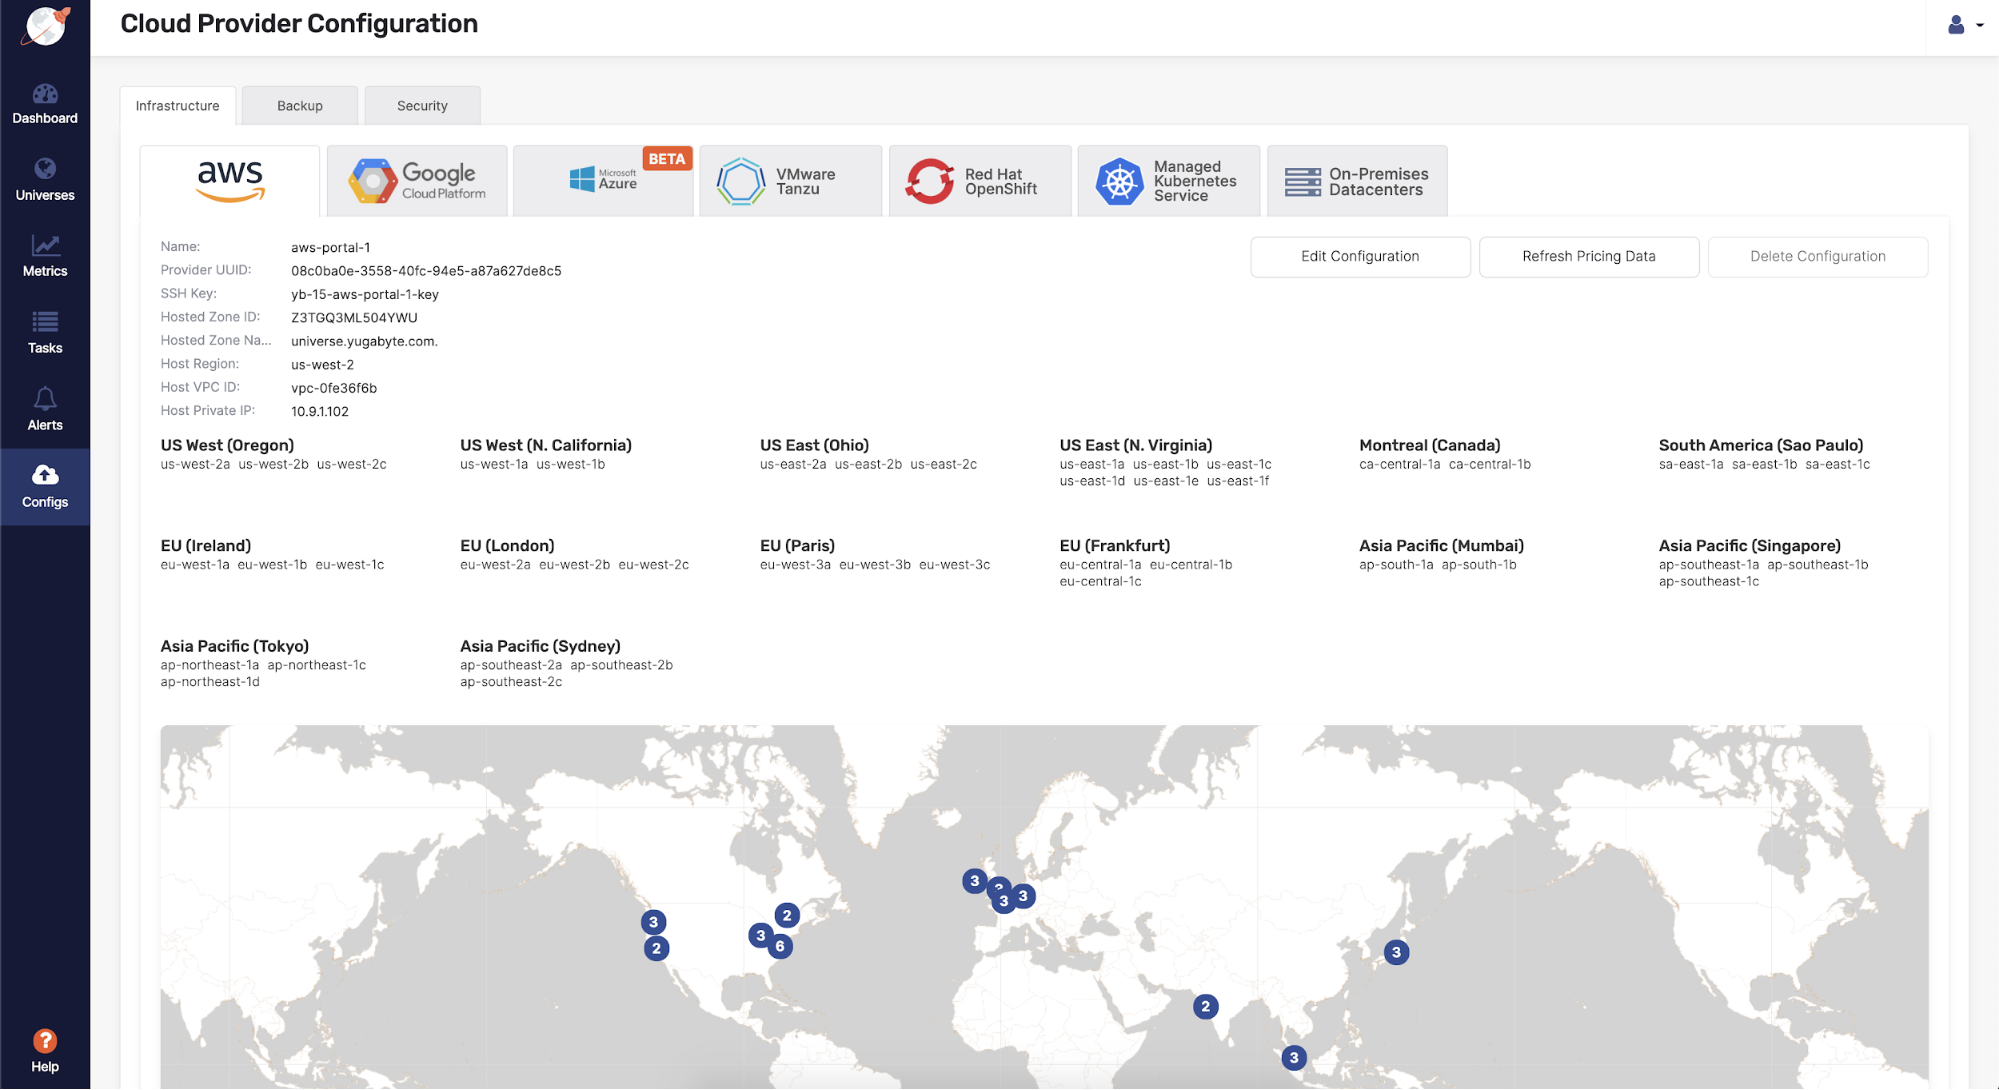Select the Google Cloud Platform provider tab

coord(417,181)
